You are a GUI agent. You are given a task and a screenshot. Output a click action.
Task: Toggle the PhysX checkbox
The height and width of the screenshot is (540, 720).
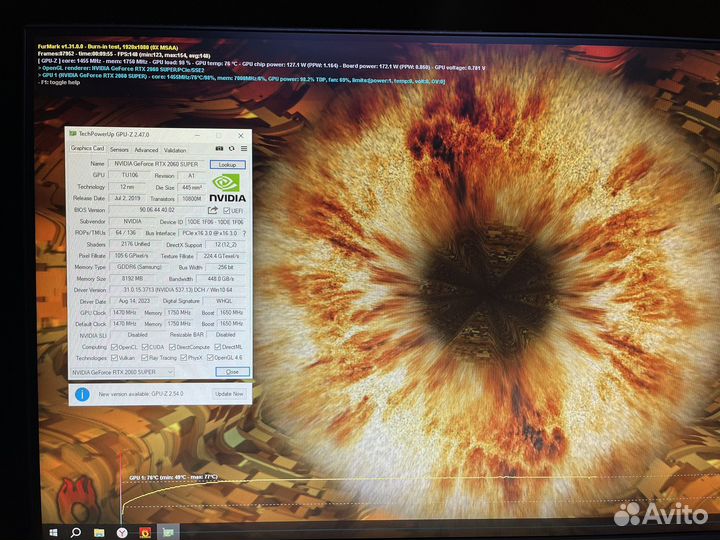(184, 358)
